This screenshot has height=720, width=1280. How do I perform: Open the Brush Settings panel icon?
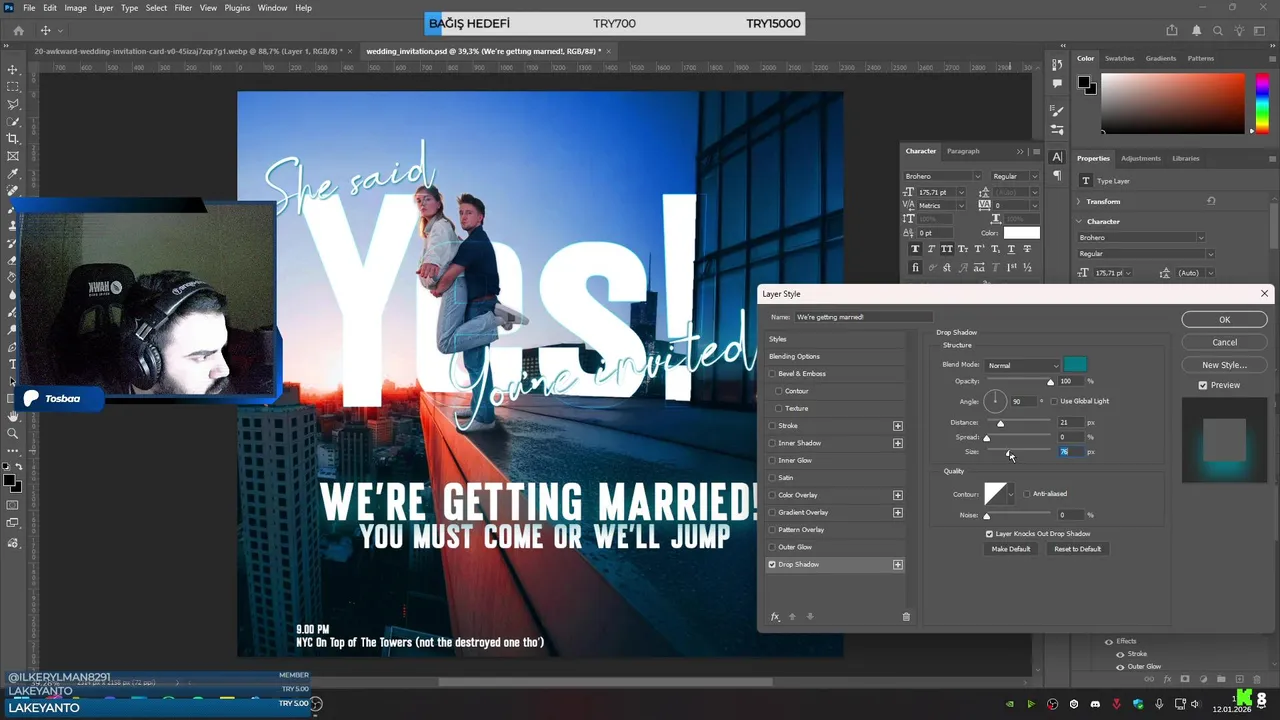point(1057,110)
